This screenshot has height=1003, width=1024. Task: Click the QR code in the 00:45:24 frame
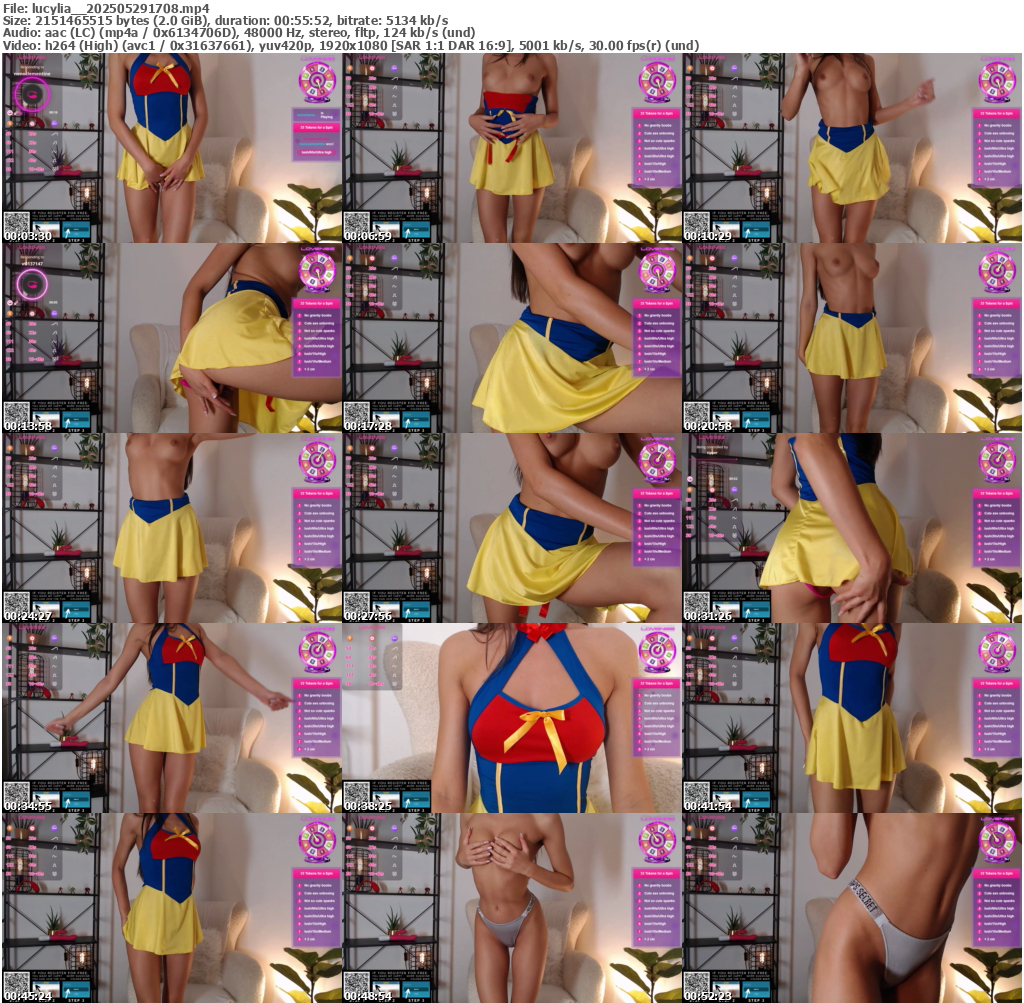[16, 985]
